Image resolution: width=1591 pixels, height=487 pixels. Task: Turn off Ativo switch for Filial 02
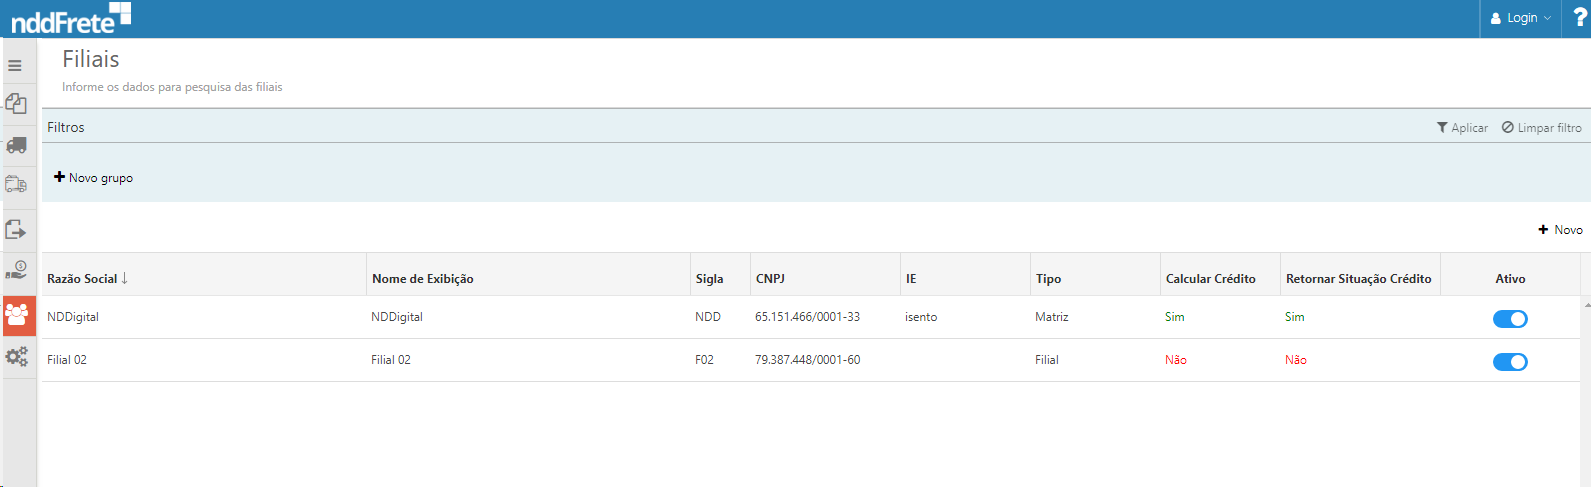(x=1510, y=362)
